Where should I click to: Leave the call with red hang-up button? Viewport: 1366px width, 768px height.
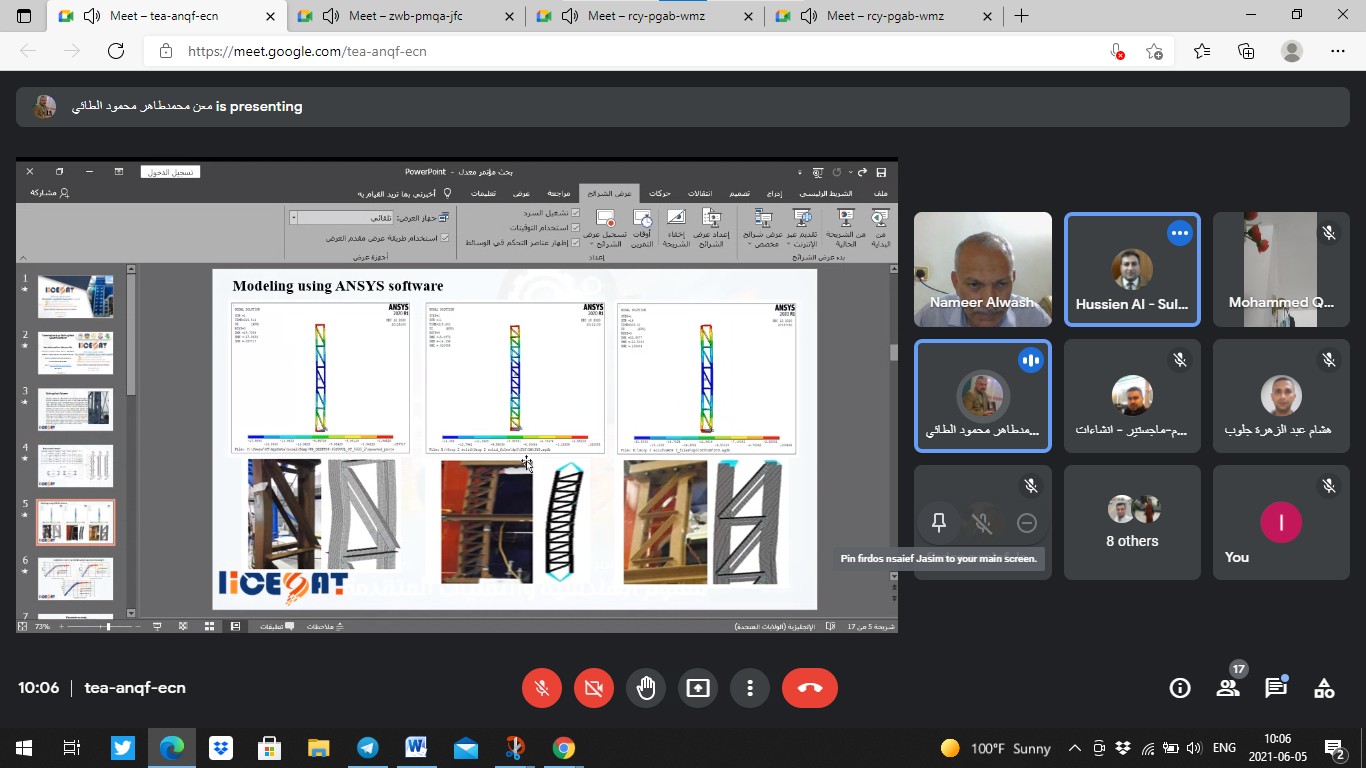point(809,688)
